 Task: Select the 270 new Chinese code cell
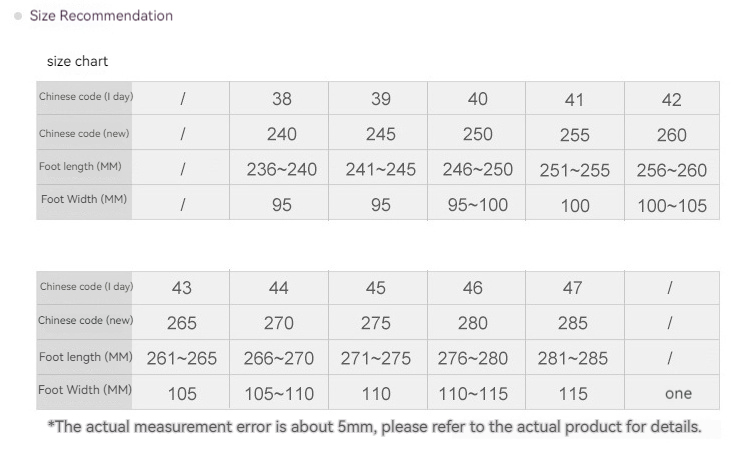[279, 323]
